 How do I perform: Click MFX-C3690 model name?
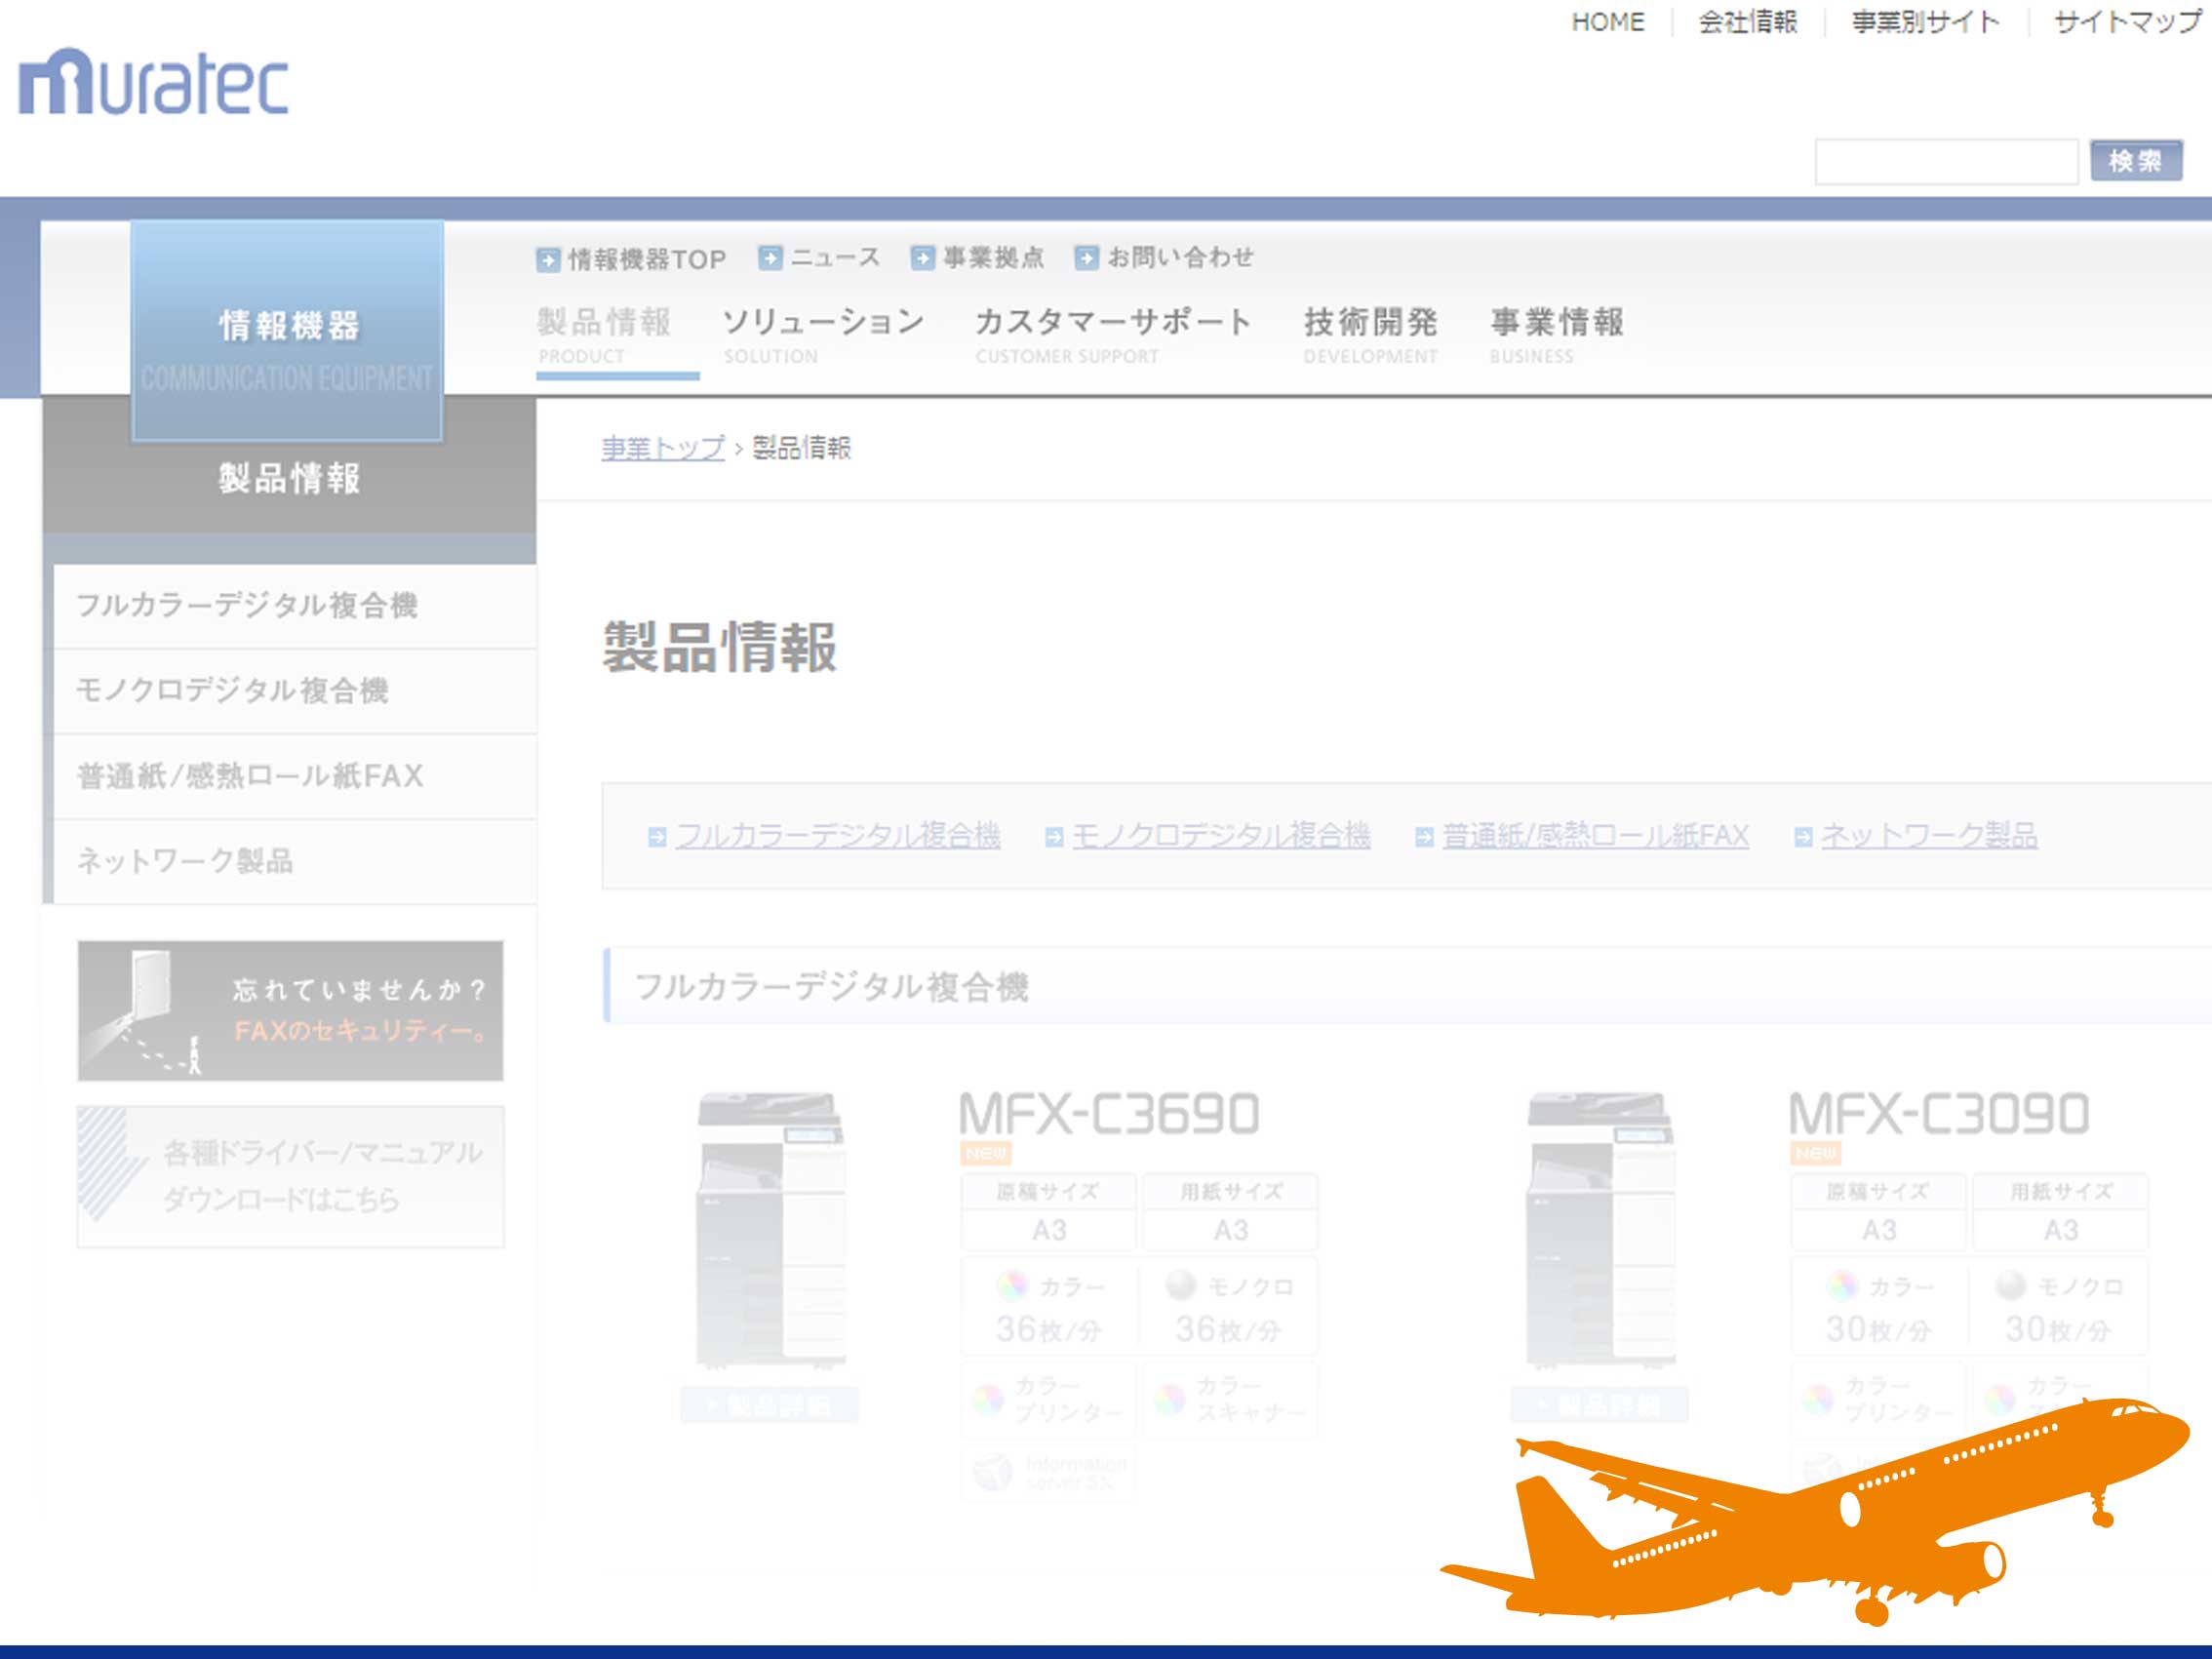(x=1109, y=1114)
